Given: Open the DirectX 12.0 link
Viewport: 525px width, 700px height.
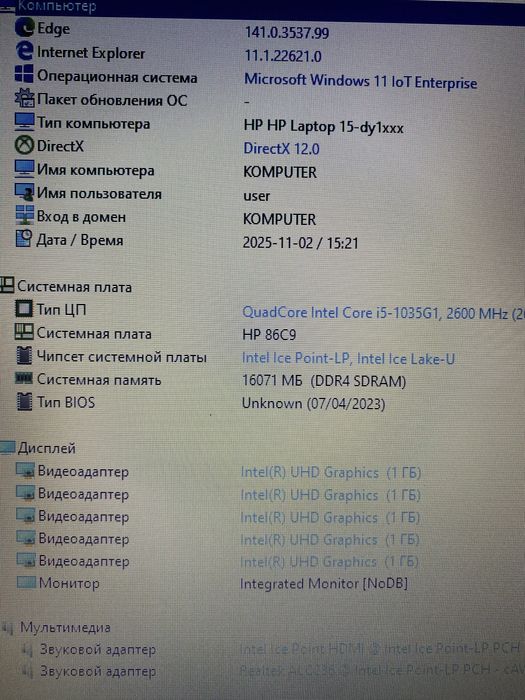Looking at the screenshot, I should point(281,148).
